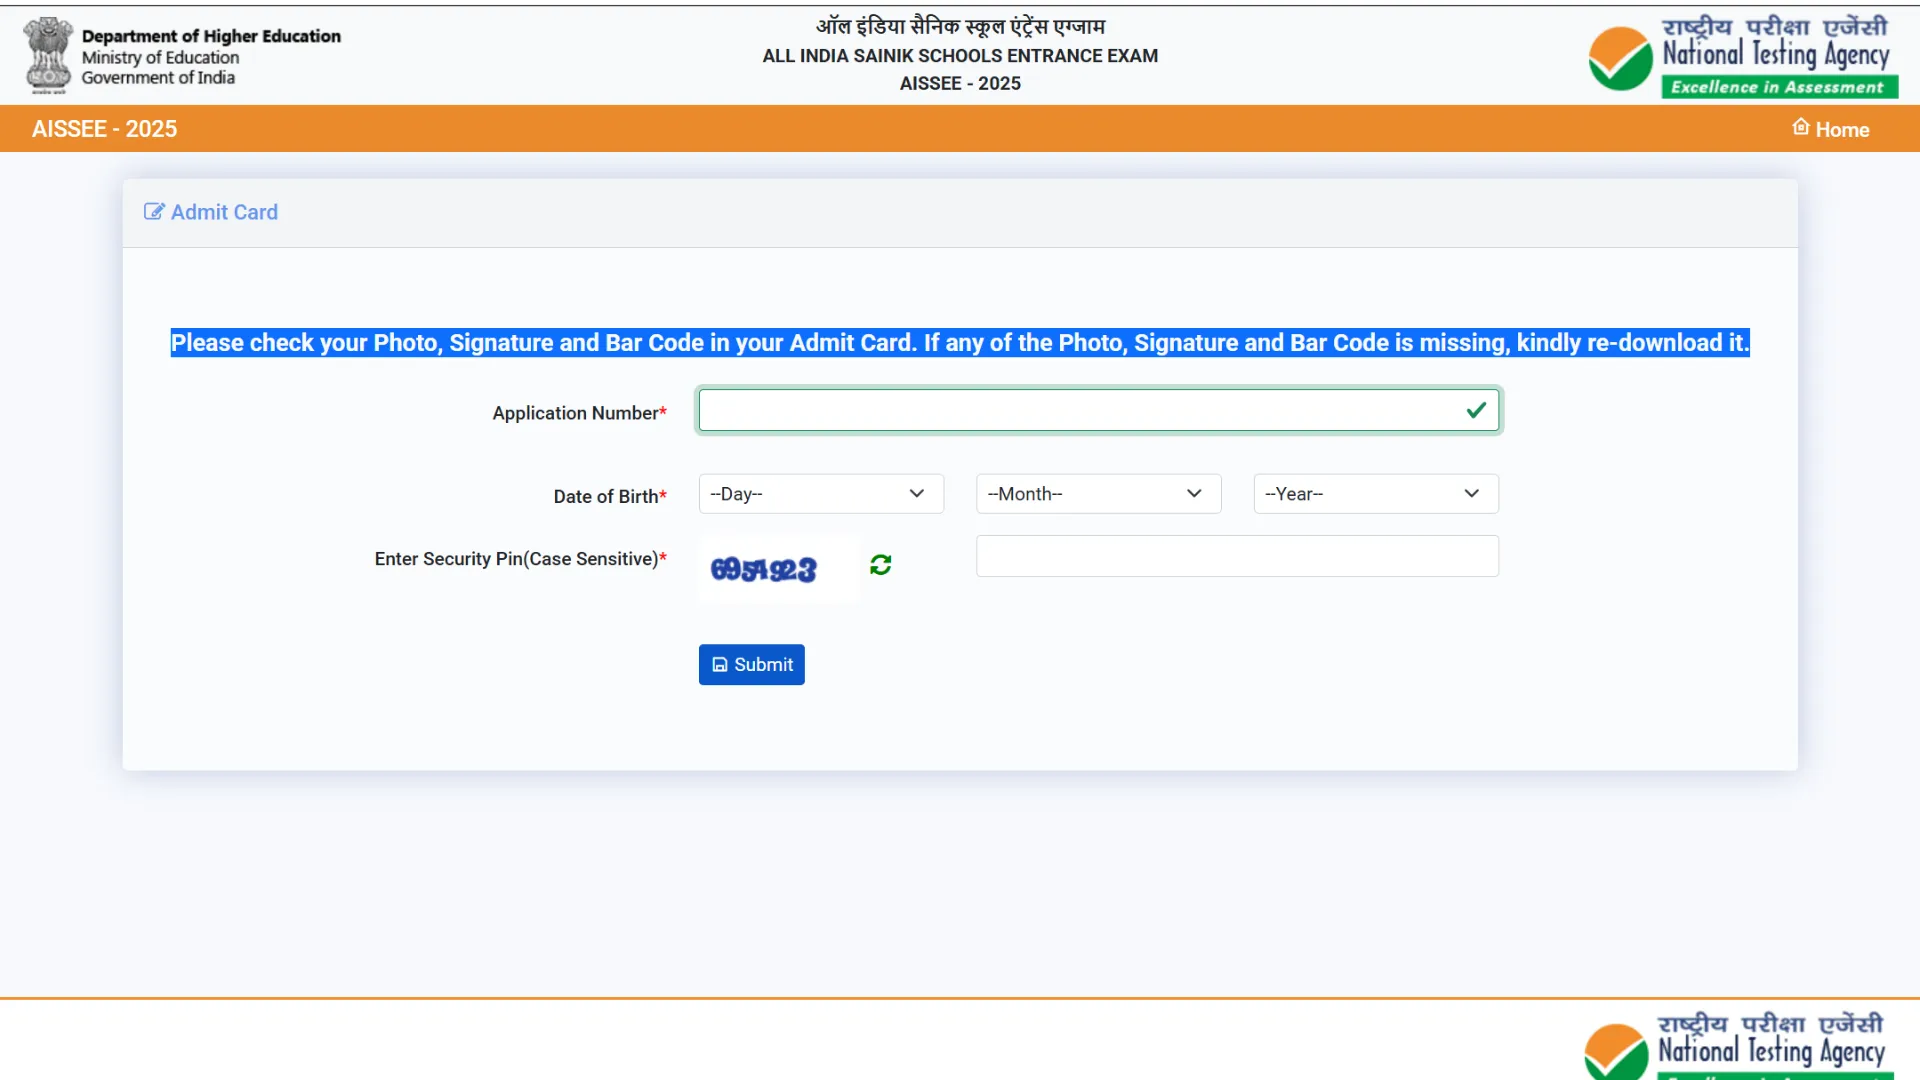The width and height of the screenshot is (1920, 1080).
Task: Click the captcha image
Action: 778,568
